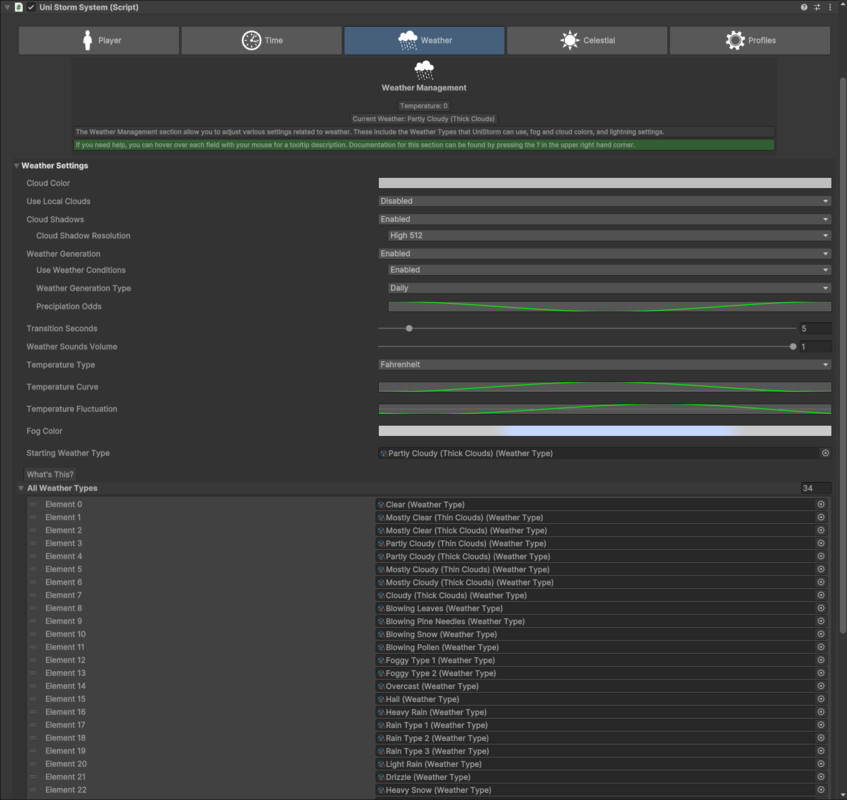847x800 pixels.
Task: Open object picker for Mostly Clear (Thin Clouds)
Action: pyautogui.click(x=821, y=517)
